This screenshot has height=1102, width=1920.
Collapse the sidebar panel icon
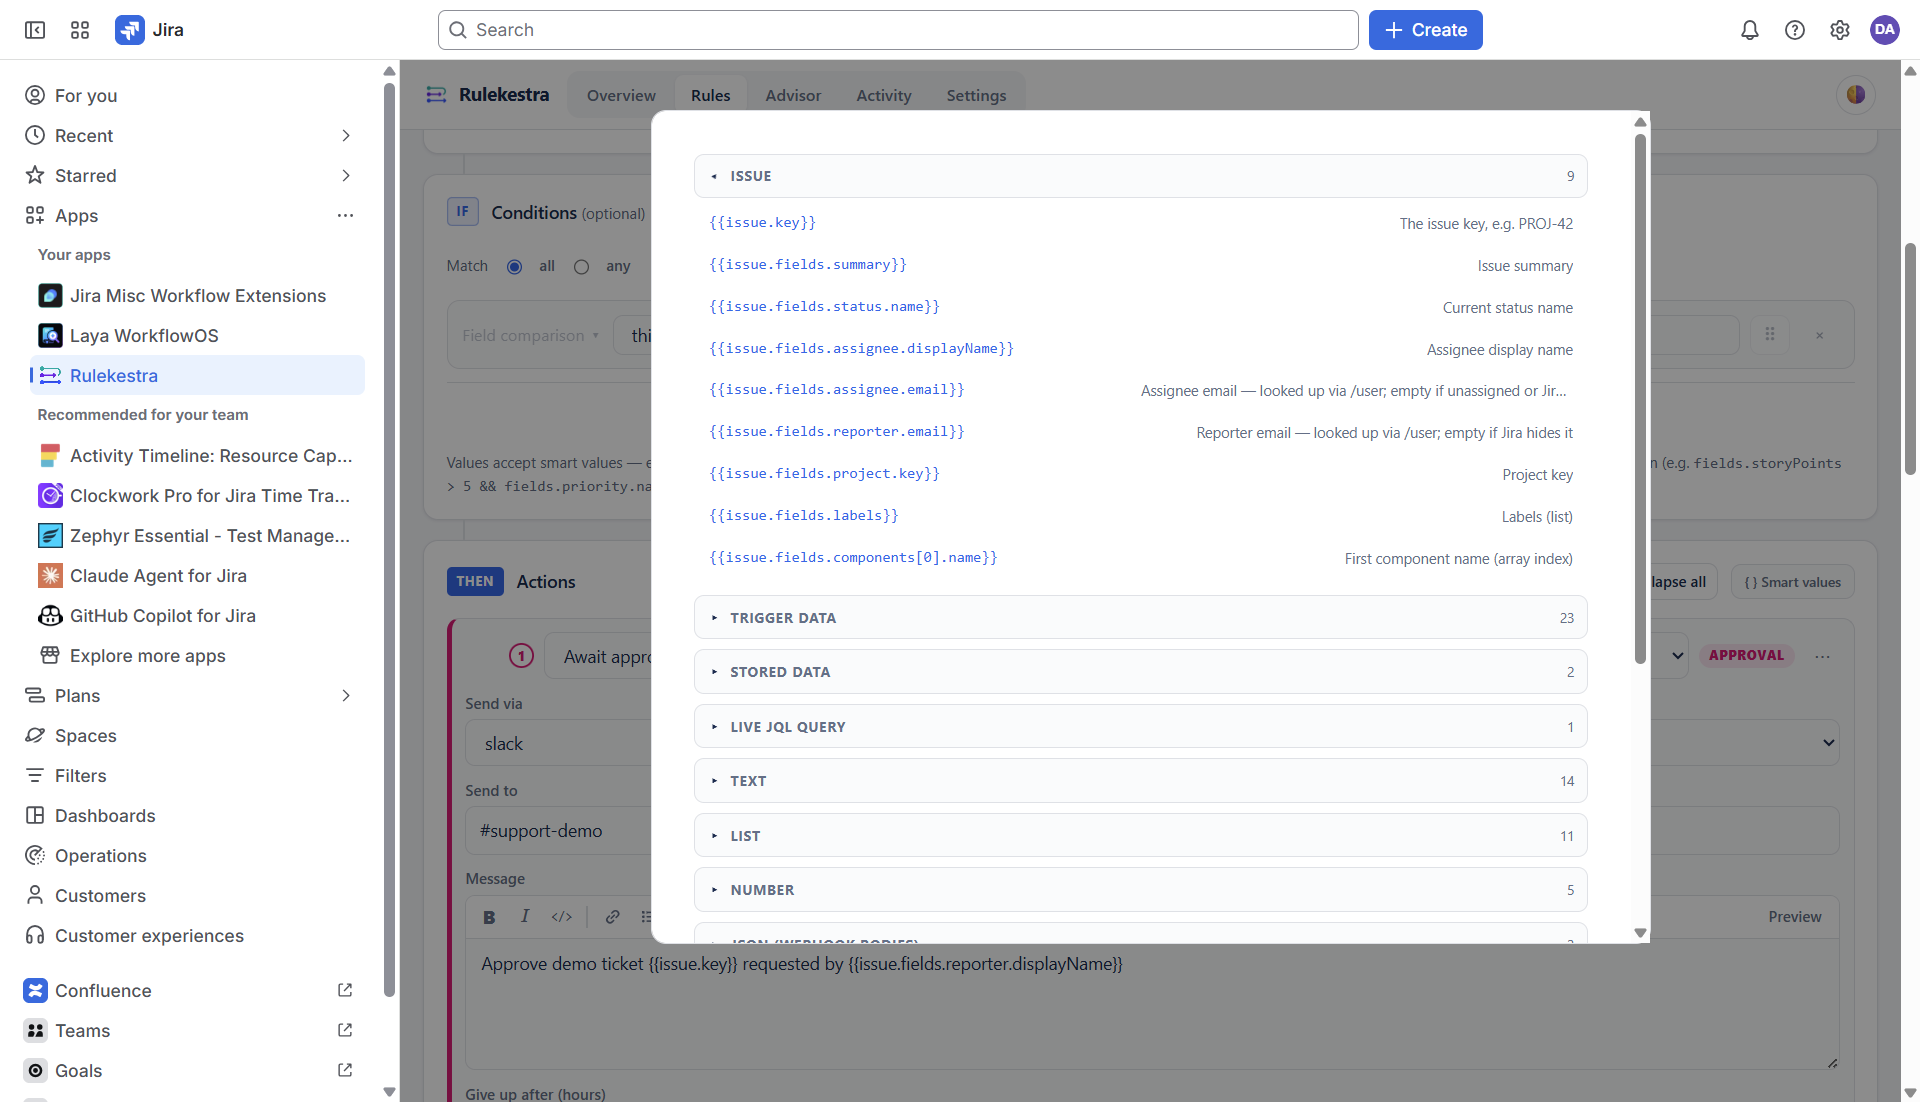point(35,30)
